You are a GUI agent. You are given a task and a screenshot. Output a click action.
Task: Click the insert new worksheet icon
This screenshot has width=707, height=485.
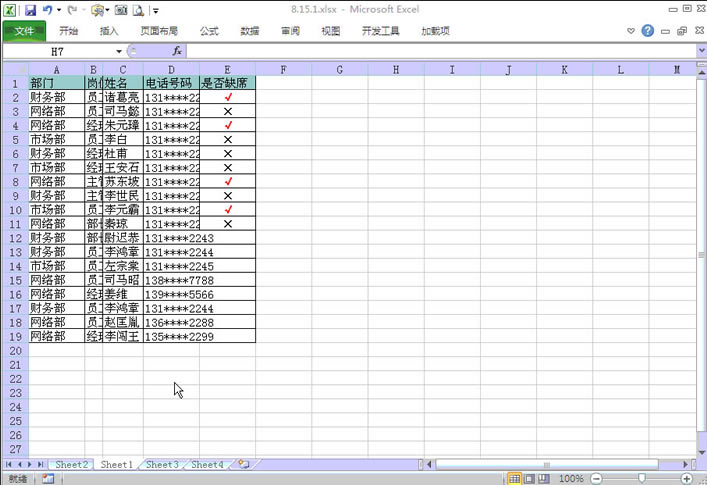click(x=244, y=464)
